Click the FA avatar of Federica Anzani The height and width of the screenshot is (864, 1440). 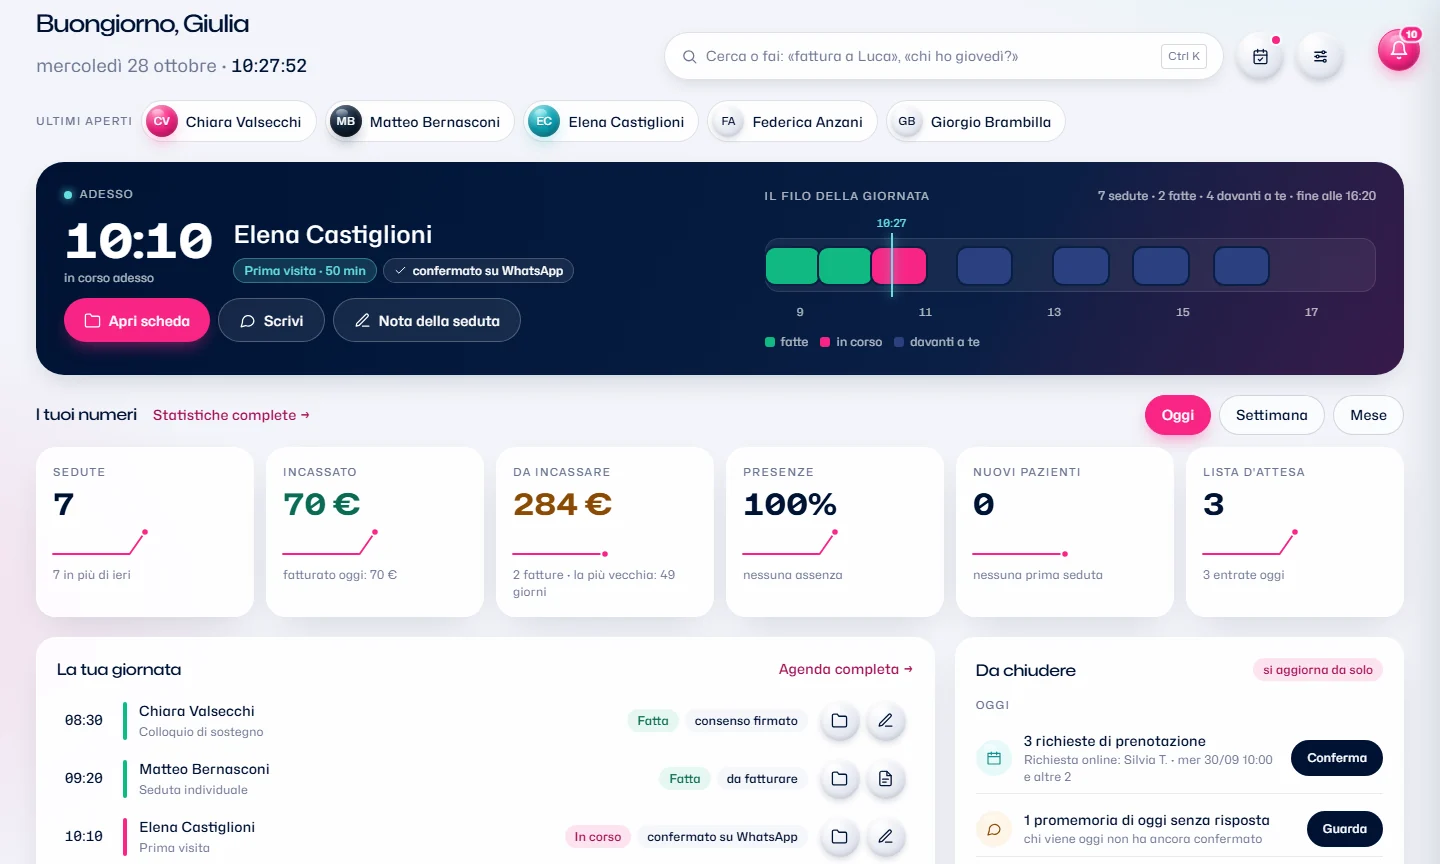tap(728, 121)
